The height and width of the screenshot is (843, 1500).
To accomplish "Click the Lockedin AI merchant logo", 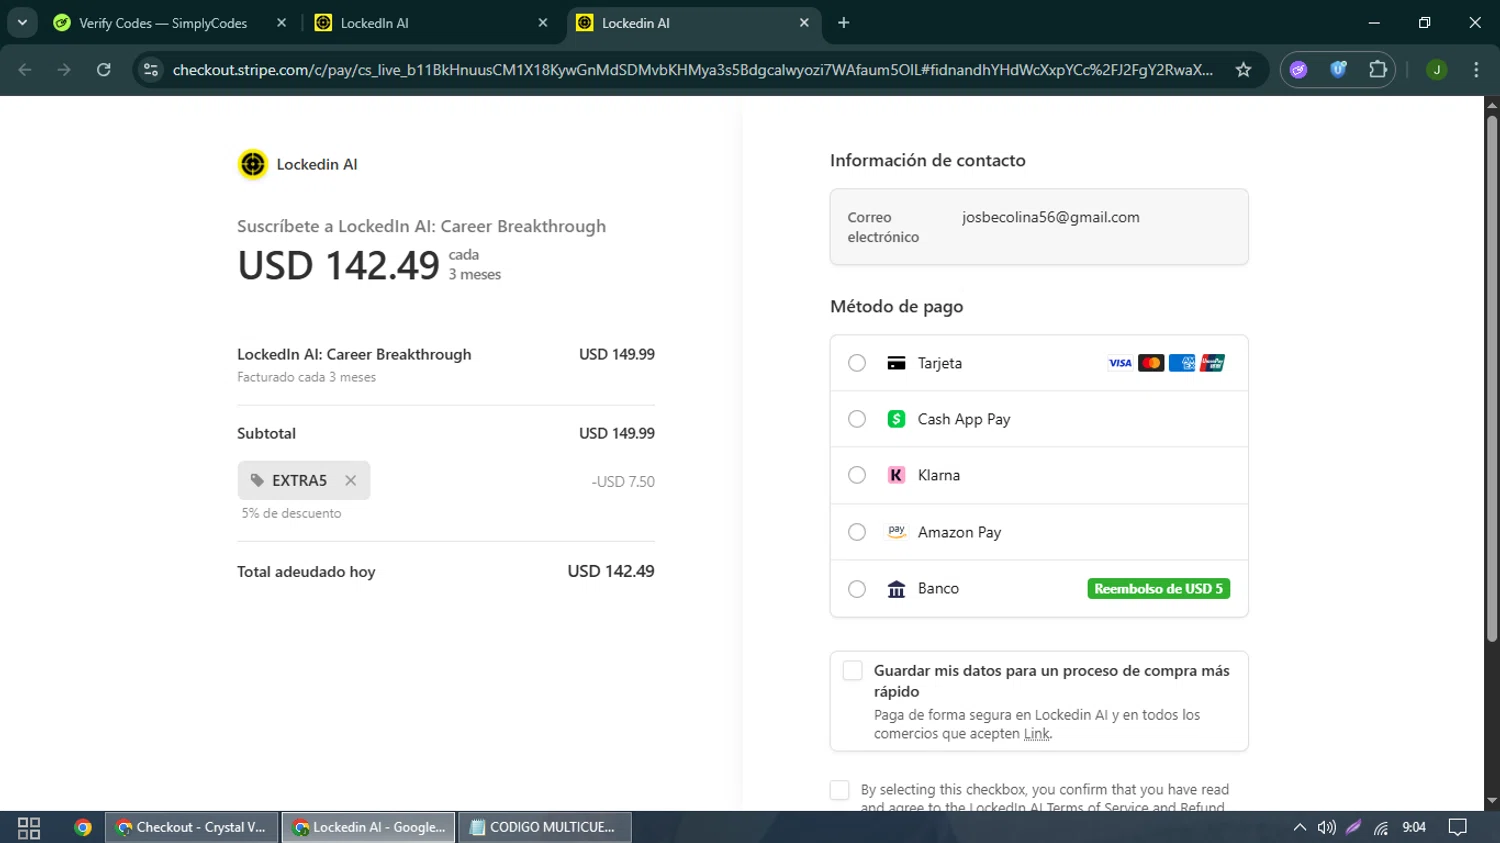I will tap(253, 164).
